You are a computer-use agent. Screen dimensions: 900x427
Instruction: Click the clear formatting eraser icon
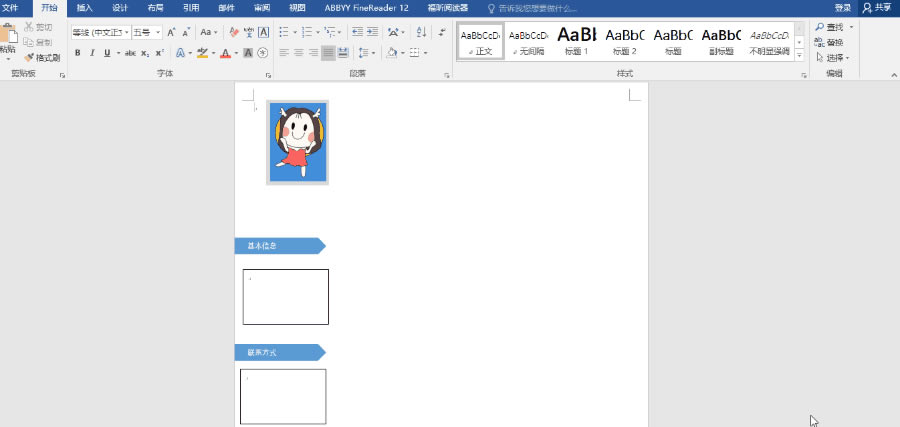click(x=234, y=32)
